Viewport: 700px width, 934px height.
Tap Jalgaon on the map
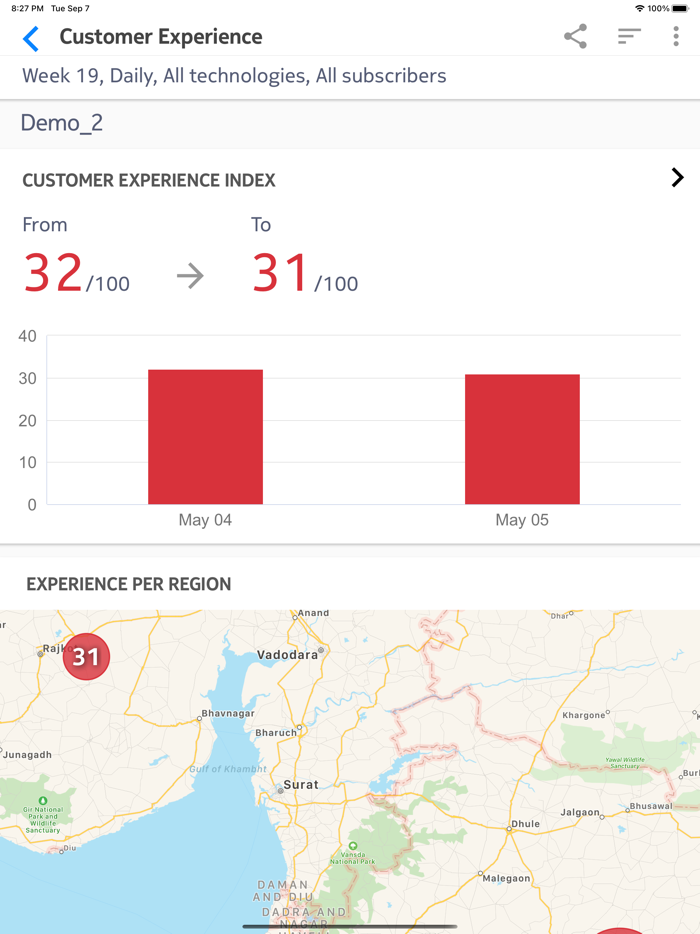pyautogui.click(x=580, y=812)
